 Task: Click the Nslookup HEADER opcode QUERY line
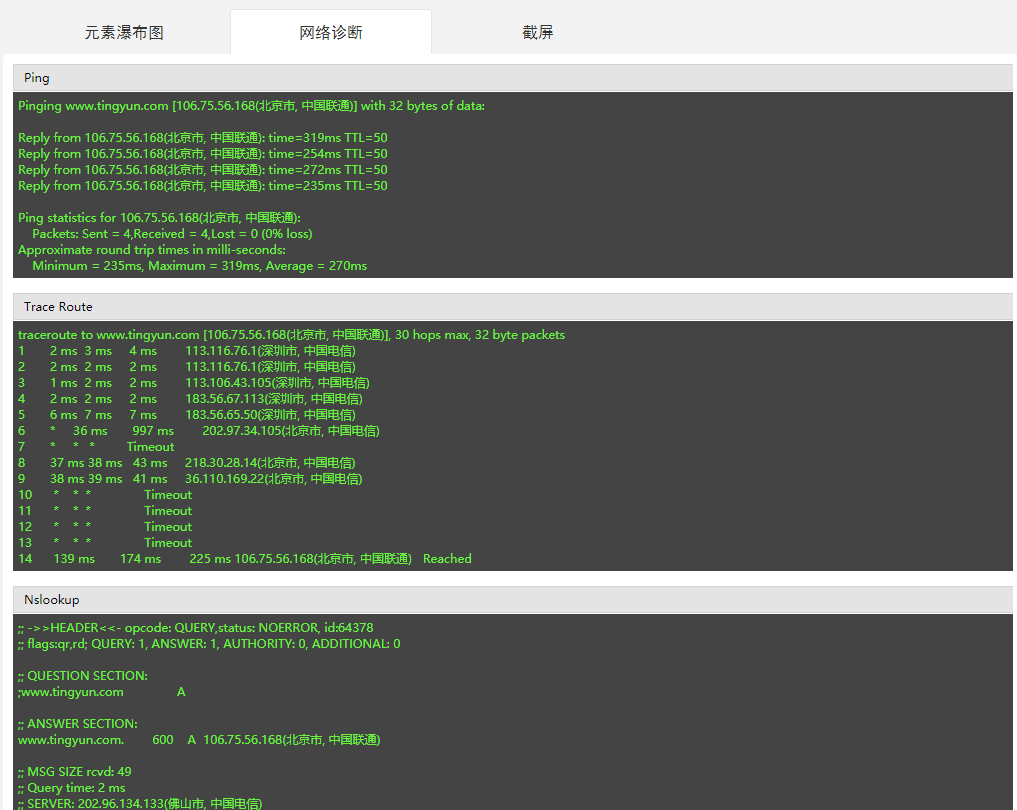click(x=195, y=628)
